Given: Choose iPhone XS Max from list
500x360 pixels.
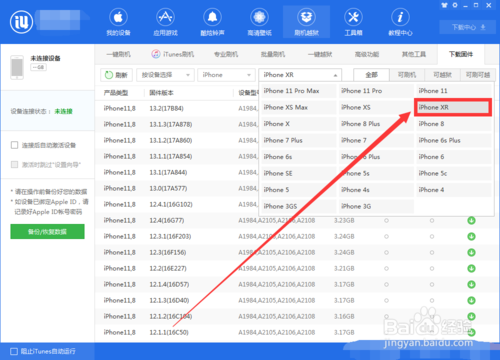Looking at the screenshot, I should 299,107.
